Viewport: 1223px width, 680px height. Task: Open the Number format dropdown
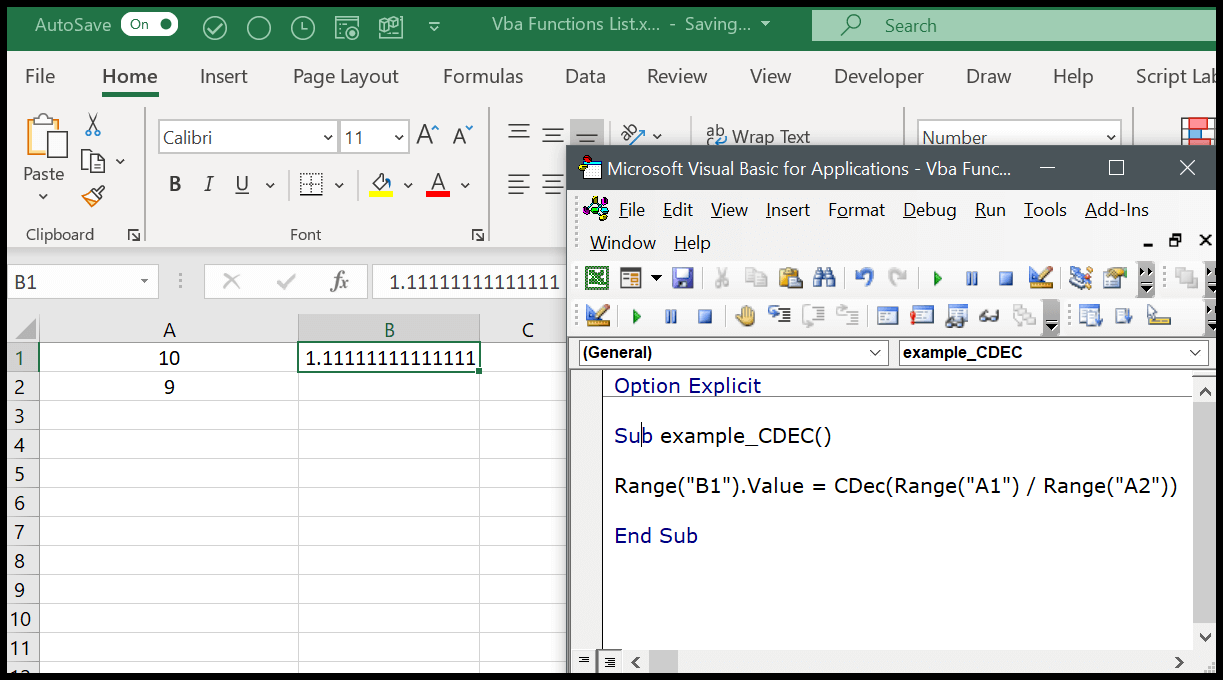click(1112, 138)
